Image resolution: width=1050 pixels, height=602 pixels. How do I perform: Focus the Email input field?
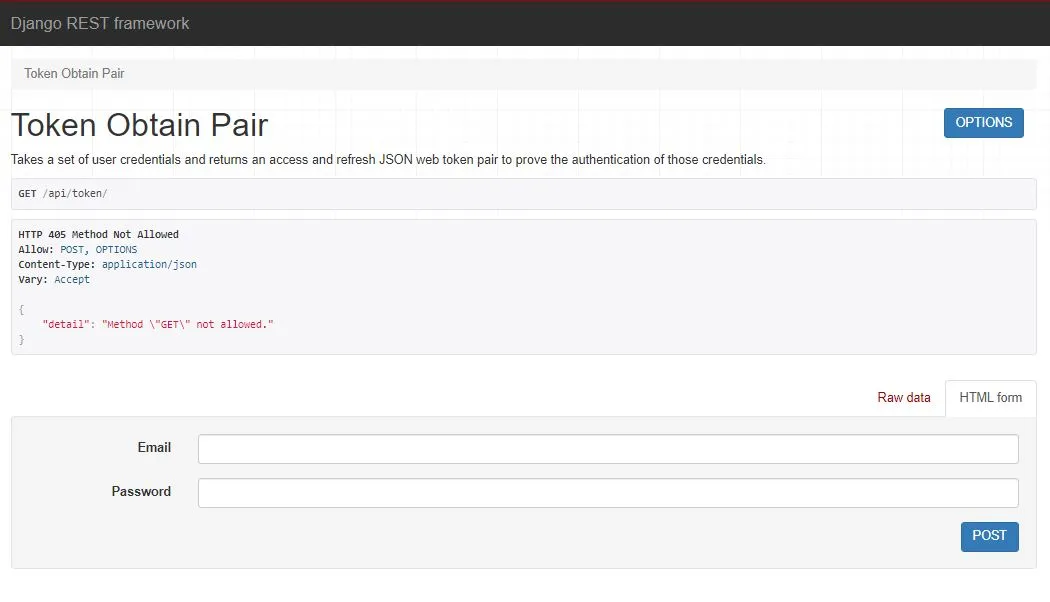point(608,449)
